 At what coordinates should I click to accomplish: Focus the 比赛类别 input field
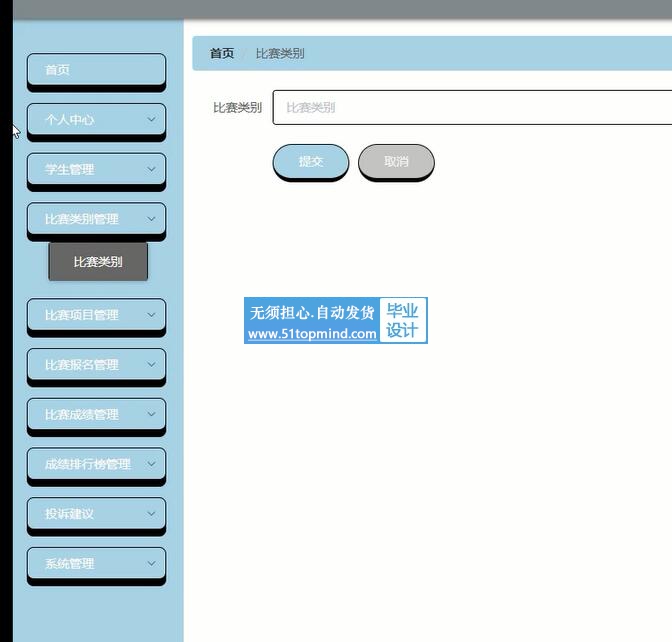pyautogui.click(x=472, y=108)
